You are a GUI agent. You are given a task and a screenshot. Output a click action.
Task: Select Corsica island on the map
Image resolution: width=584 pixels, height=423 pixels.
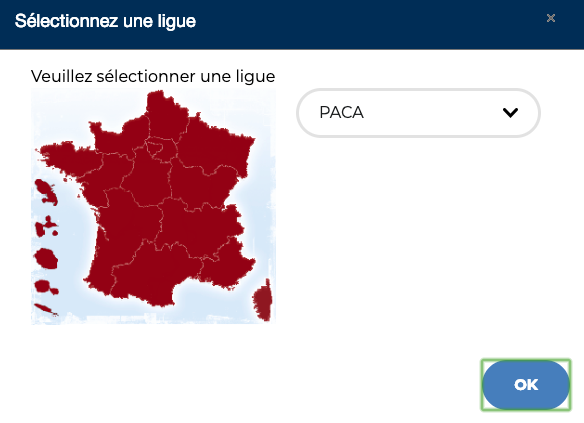(263, 300)
